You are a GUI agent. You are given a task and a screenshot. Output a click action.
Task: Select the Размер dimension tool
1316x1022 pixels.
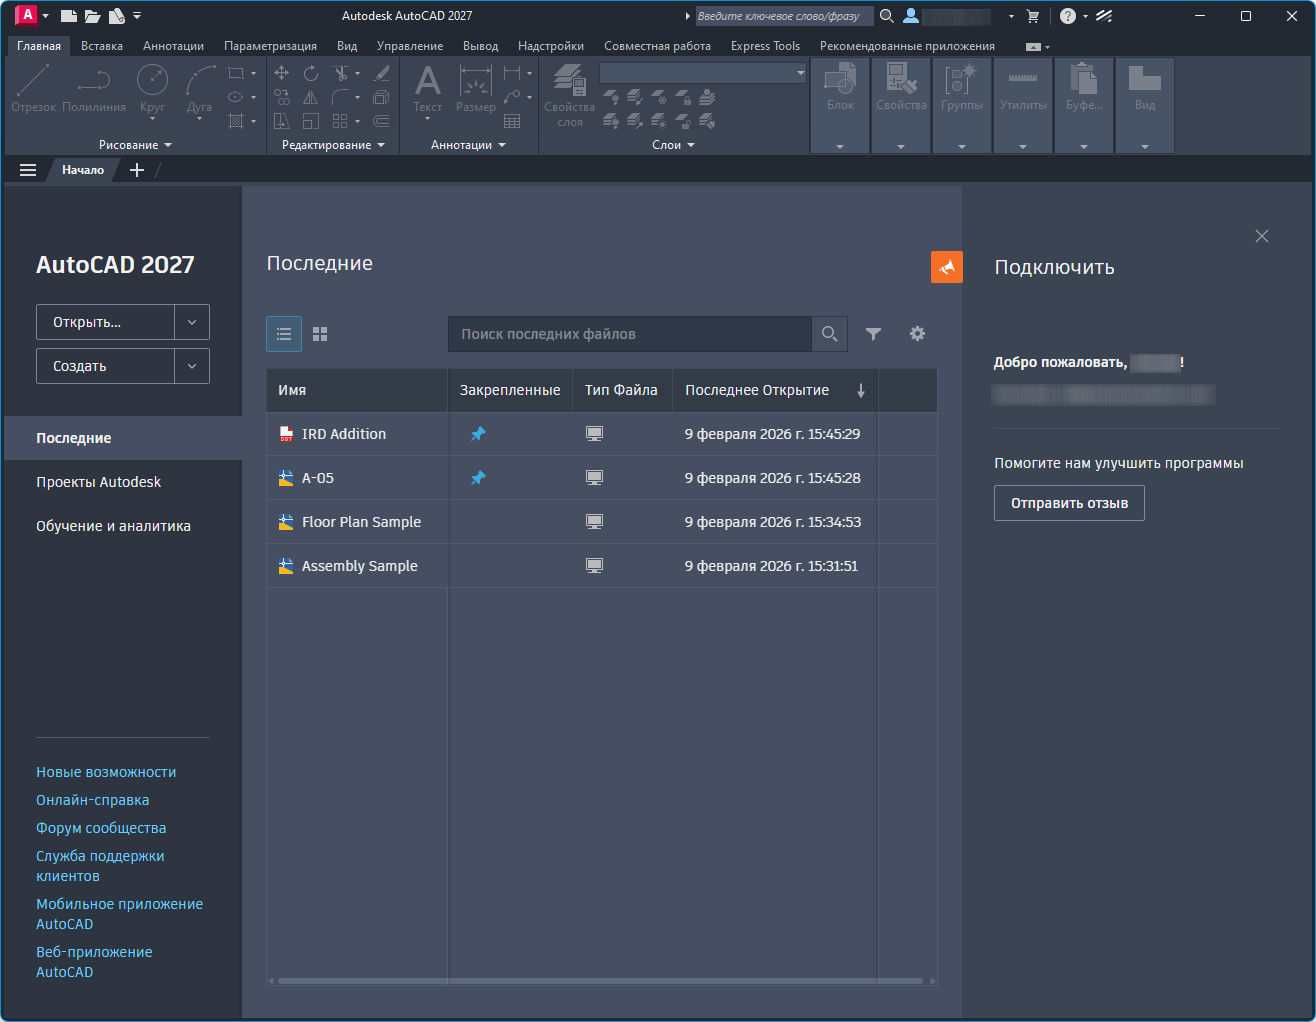click(475, 88)
